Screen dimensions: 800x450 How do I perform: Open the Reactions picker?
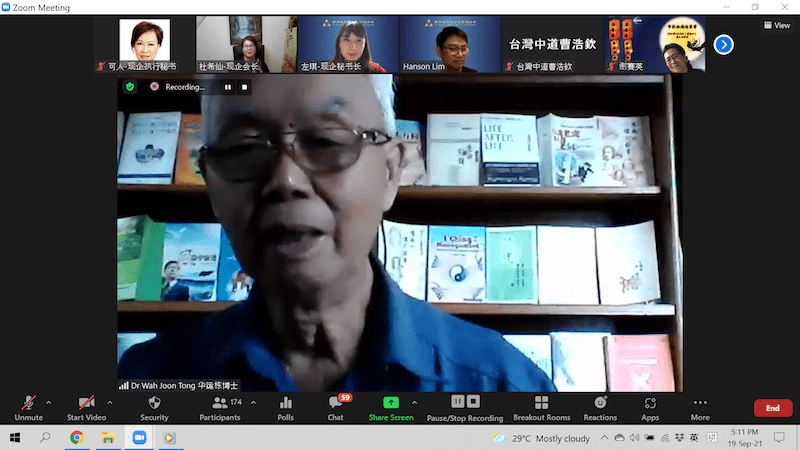[600, 407]
